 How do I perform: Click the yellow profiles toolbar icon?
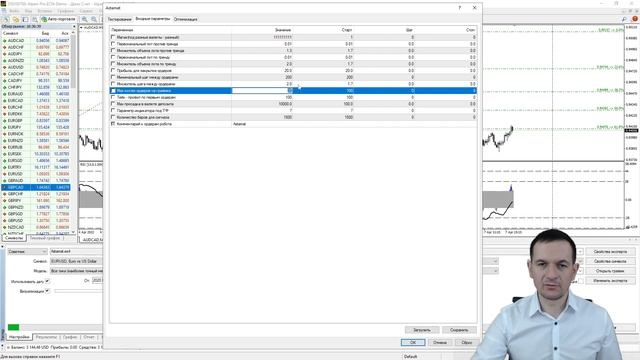[x=16, y=19]
